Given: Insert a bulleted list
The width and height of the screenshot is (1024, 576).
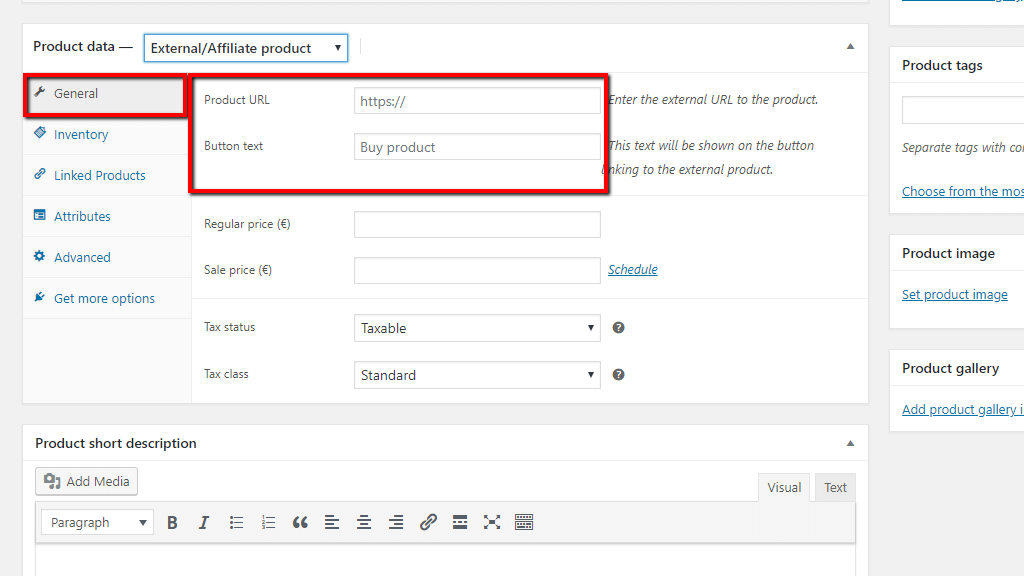Looking at the screenshot, I should tap(236, 522).
